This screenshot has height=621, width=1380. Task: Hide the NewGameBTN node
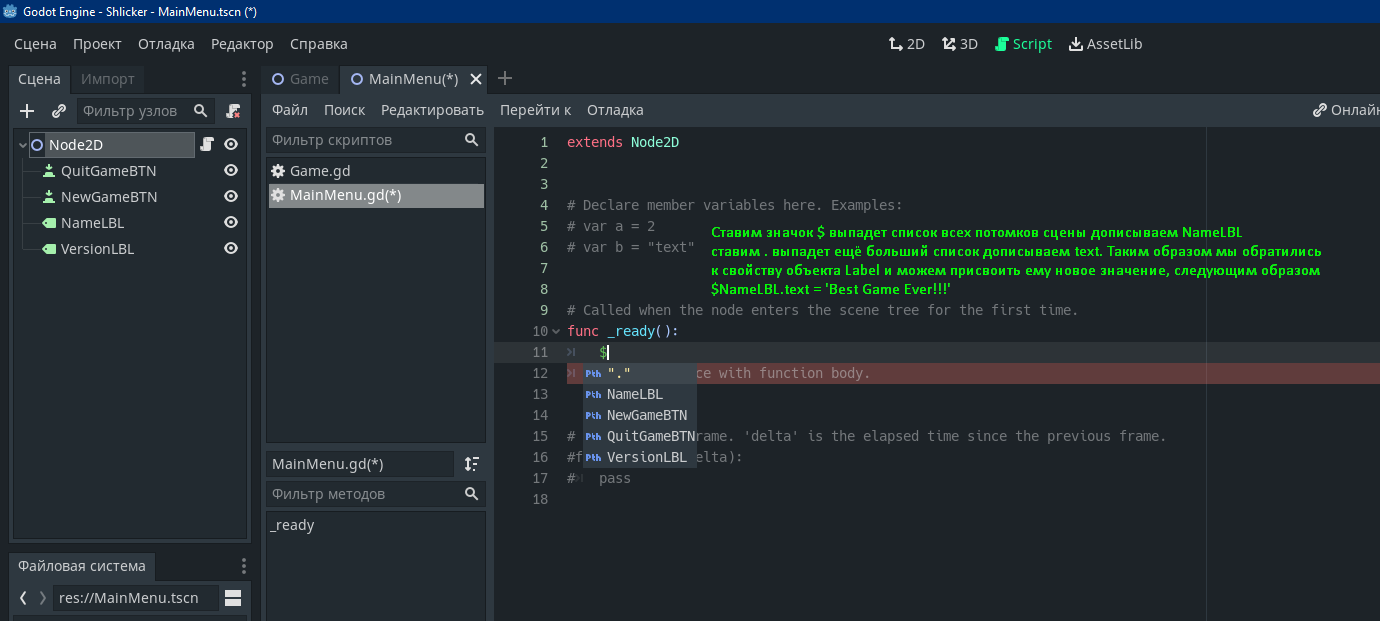click(x=231, y=197)
